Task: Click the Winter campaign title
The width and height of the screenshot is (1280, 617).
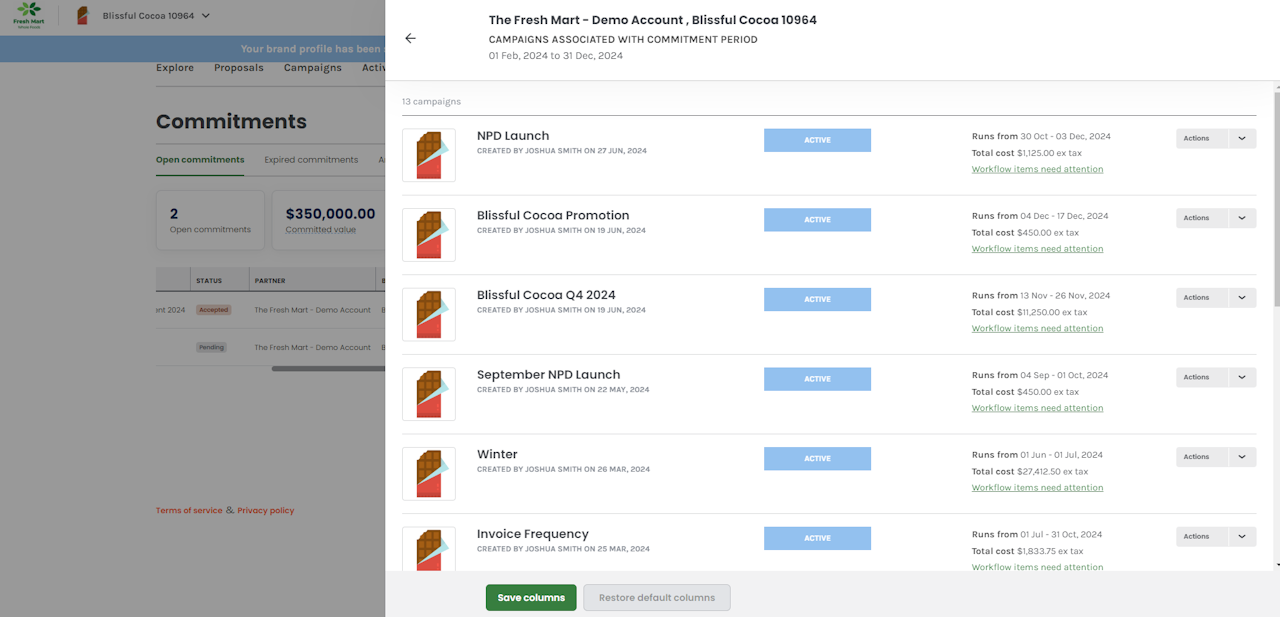Action: [497, 454]
